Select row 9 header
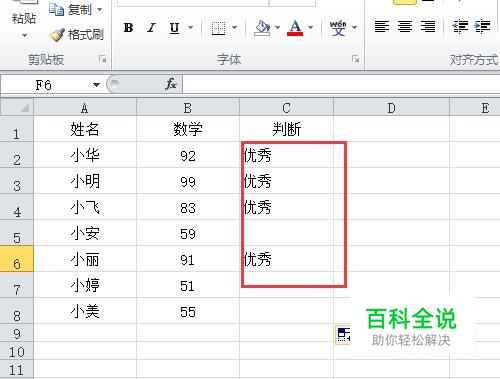Image resolution: width=500 pixels, height=379 pixels. (x=17, y=333)
